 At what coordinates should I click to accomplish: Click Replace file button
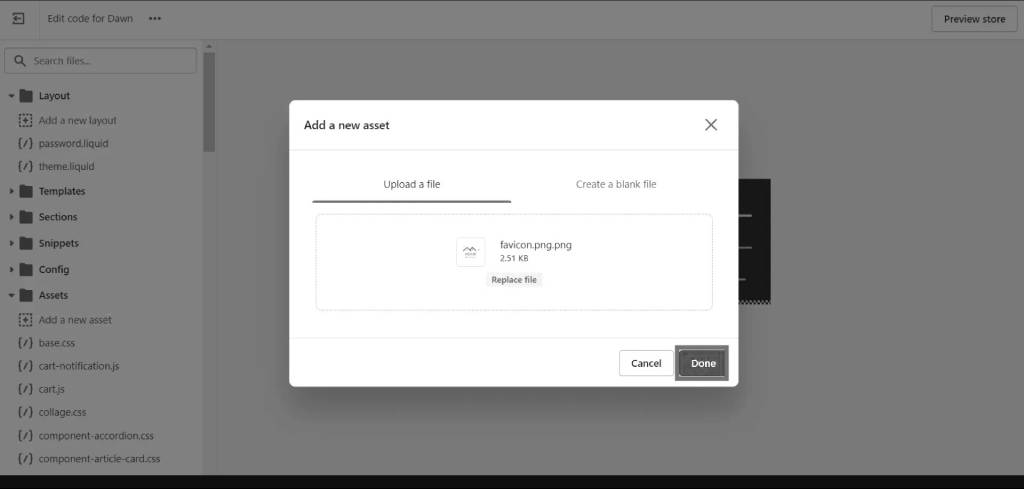(x=514, y=279)
